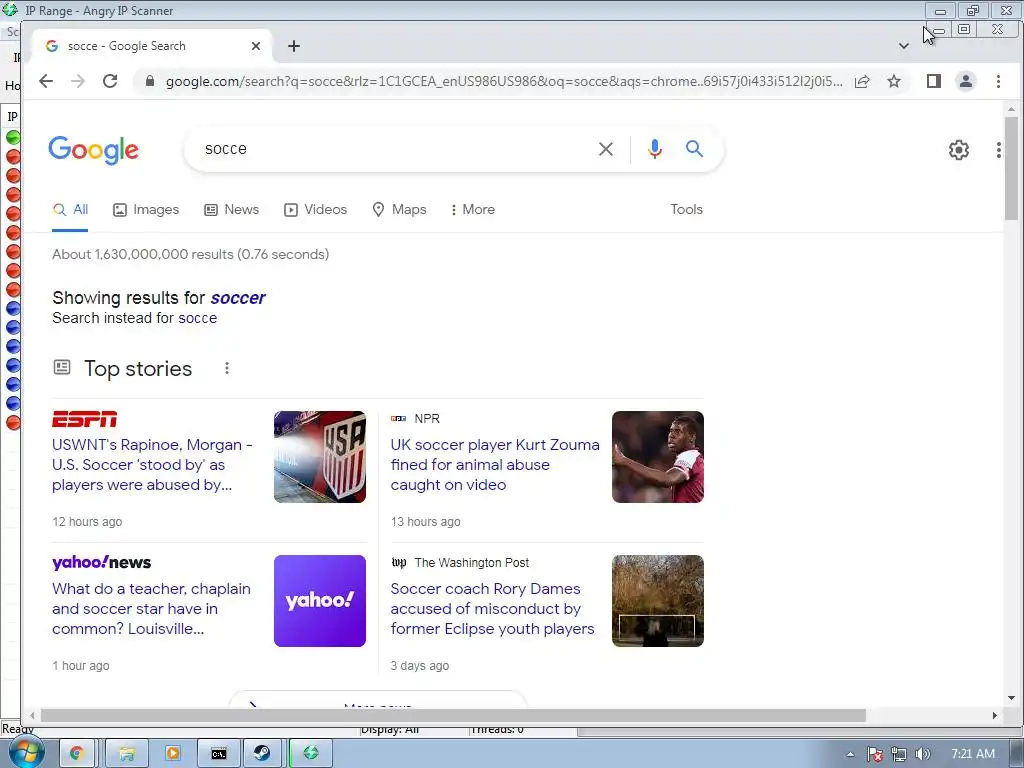Image resolution: width=1024 pixels, height=768 pixels.
Task: Go back to previous page in Chrome
Action: coord(46,81)
